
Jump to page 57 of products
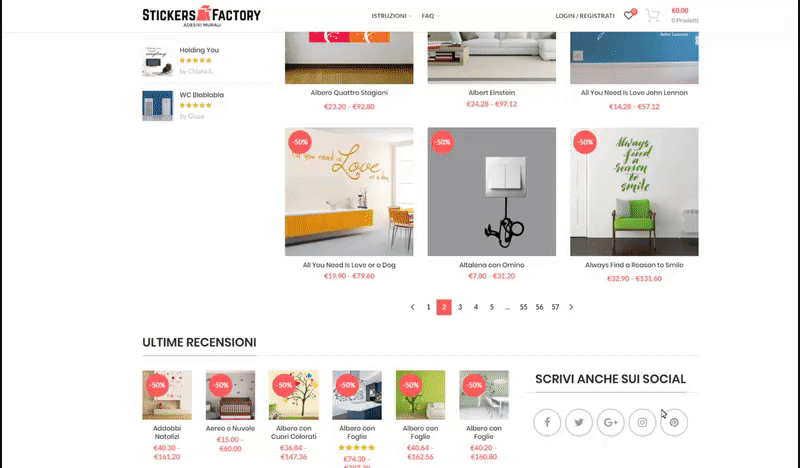click(x=555, y=307)
